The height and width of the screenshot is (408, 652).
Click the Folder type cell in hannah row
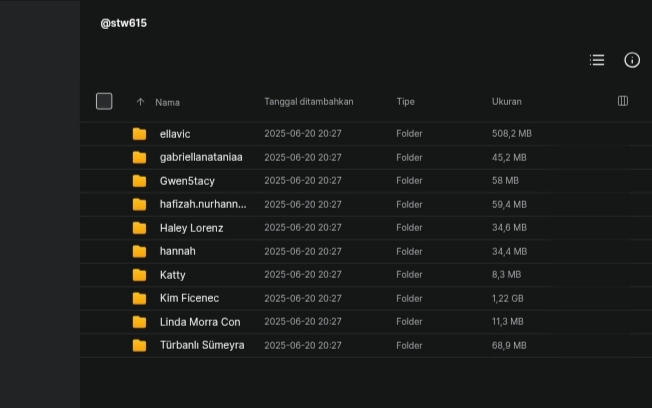(x=409, y=252)
